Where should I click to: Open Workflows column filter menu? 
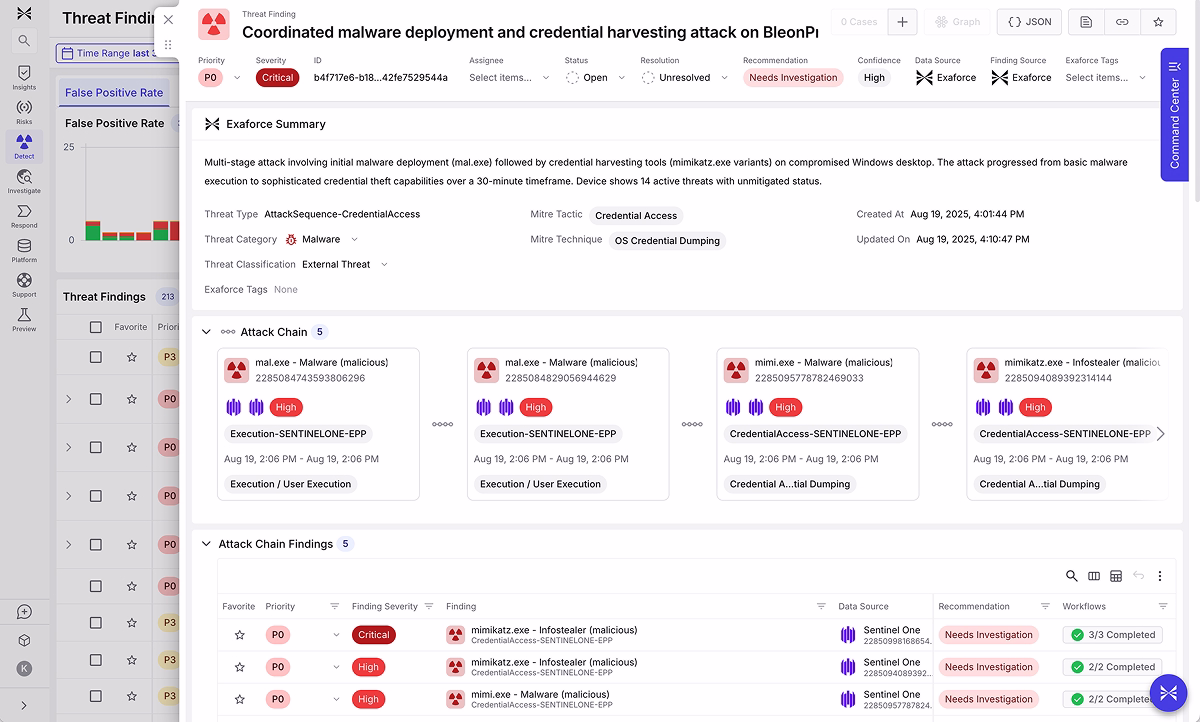coord(1163,606)
